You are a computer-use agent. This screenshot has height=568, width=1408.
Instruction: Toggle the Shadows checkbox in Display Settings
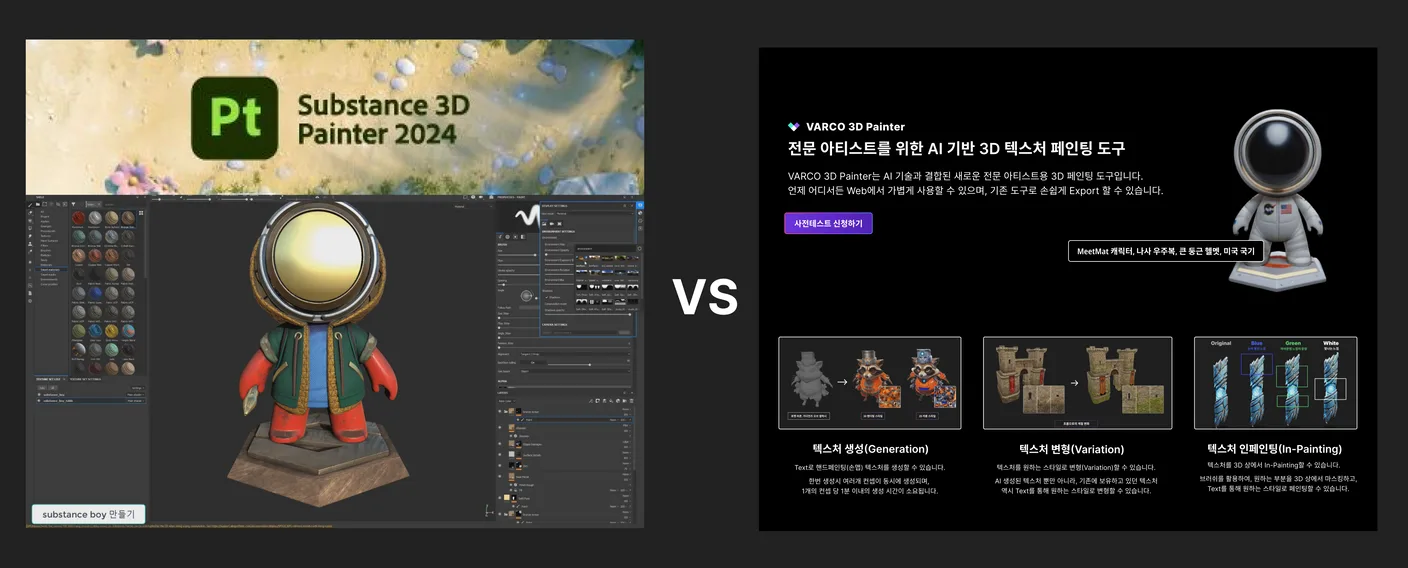pos(547,297)
